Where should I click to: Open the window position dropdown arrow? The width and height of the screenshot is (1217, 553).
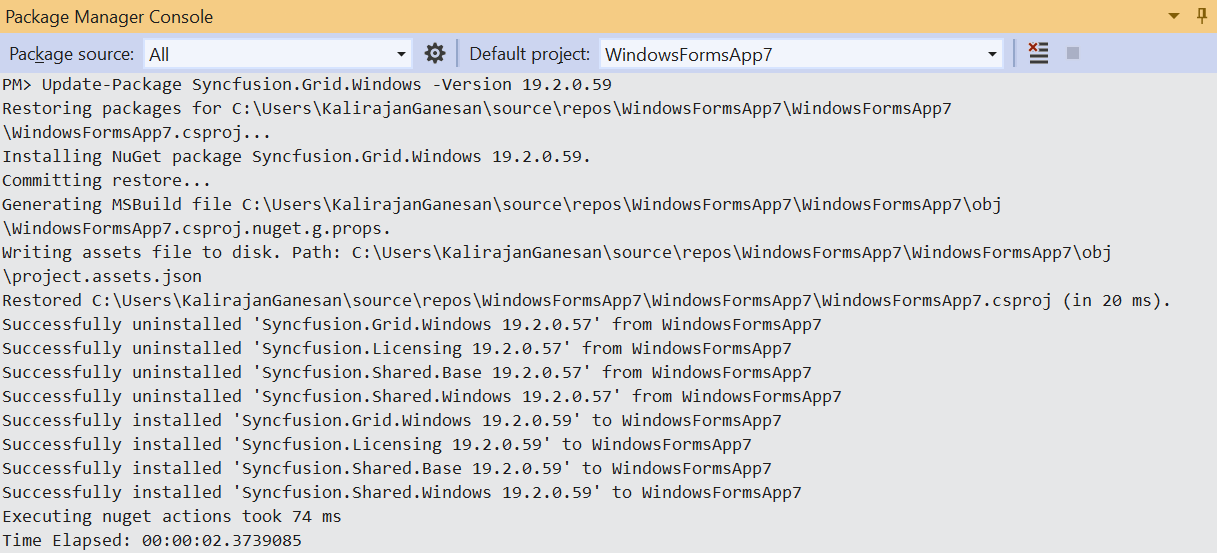[x=1174, y=17]
